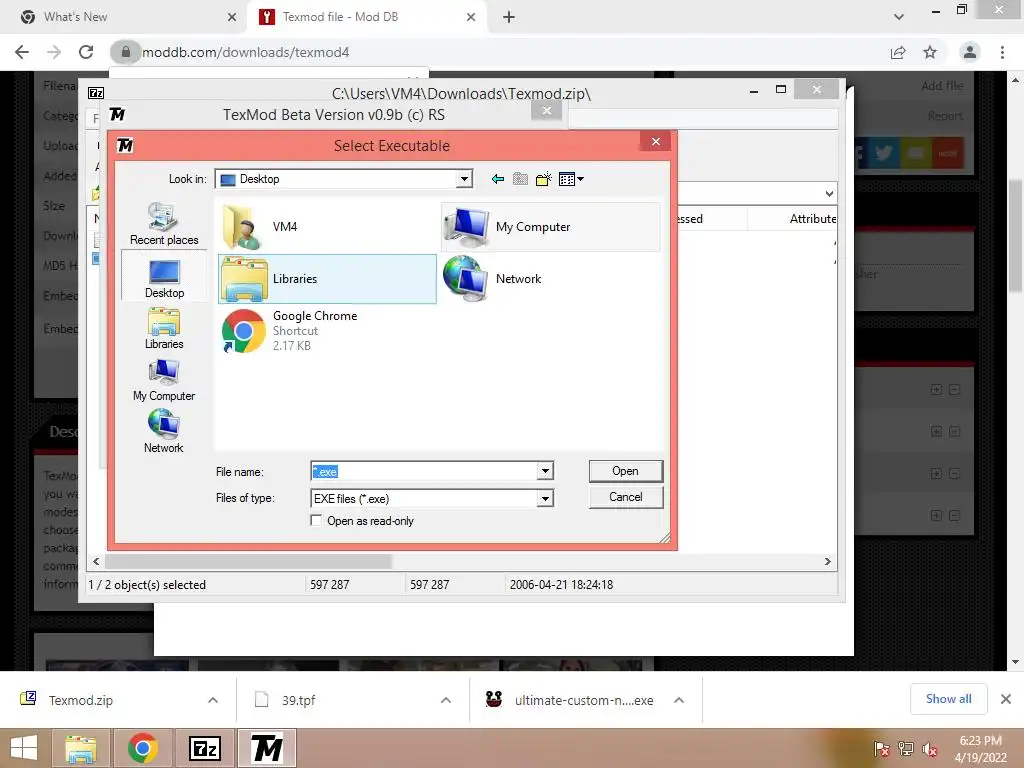Go up one folder level
This screenshot has height=768, width=1024.
pyautogui.click(x=520, y=179)
